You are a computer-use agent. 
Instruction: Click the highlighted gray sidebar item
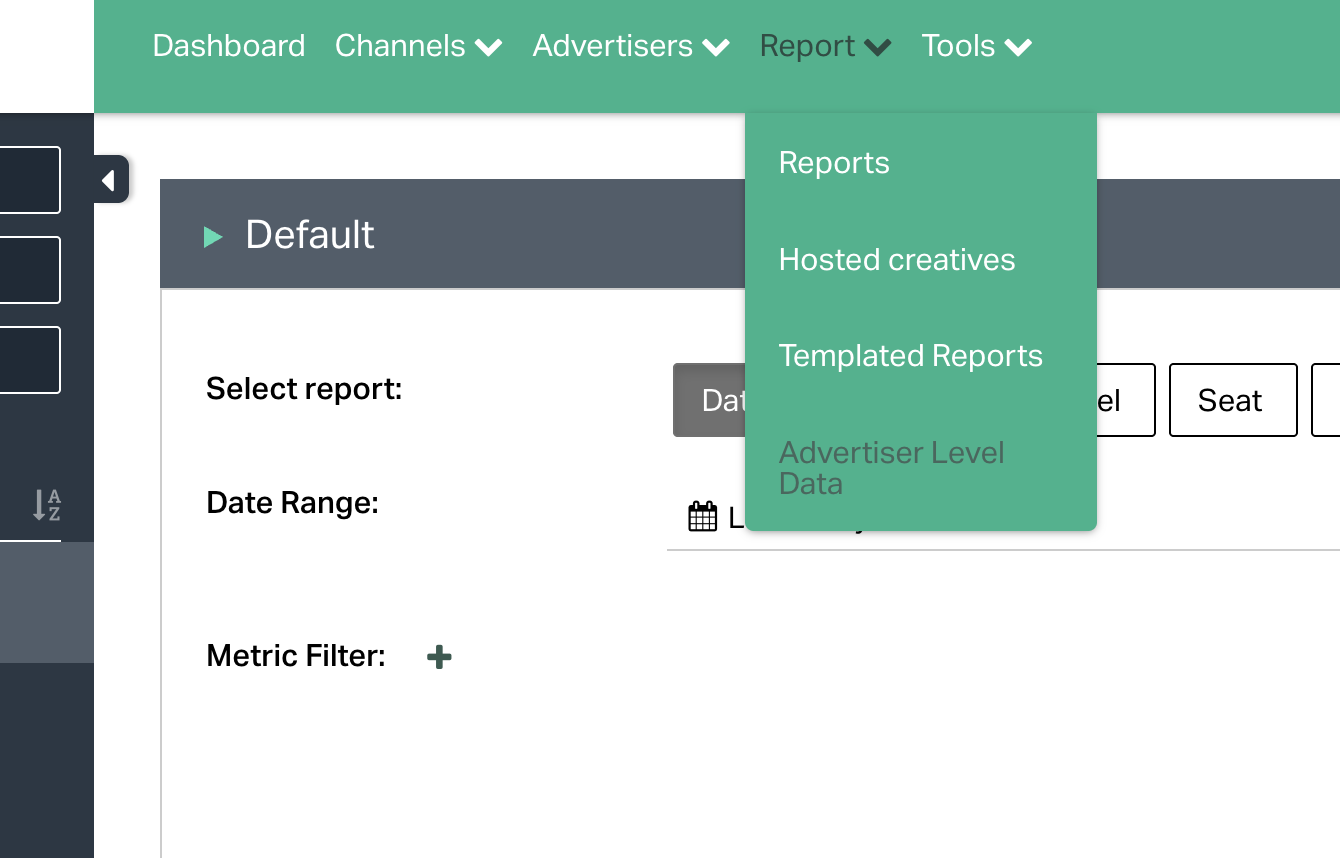pos(47,602)
